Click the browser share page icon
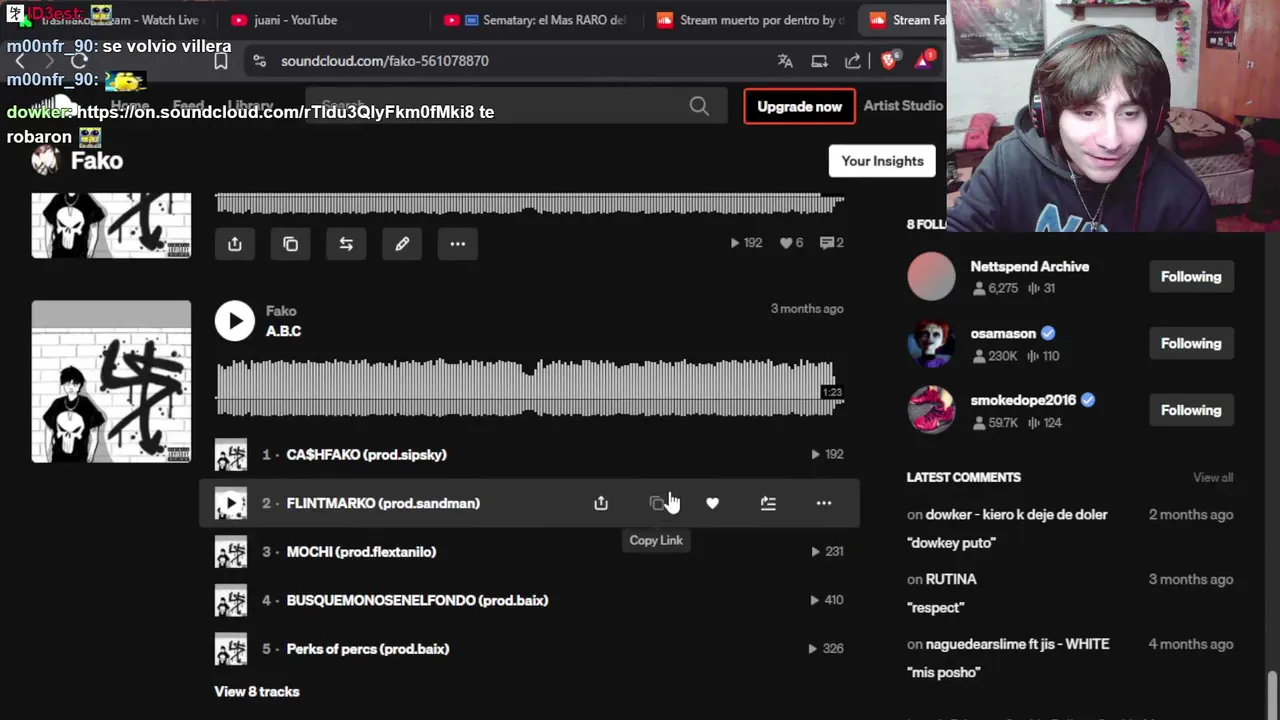This screenshot has height=720, width=1280. pyautogui.click(x=853, y=61)
